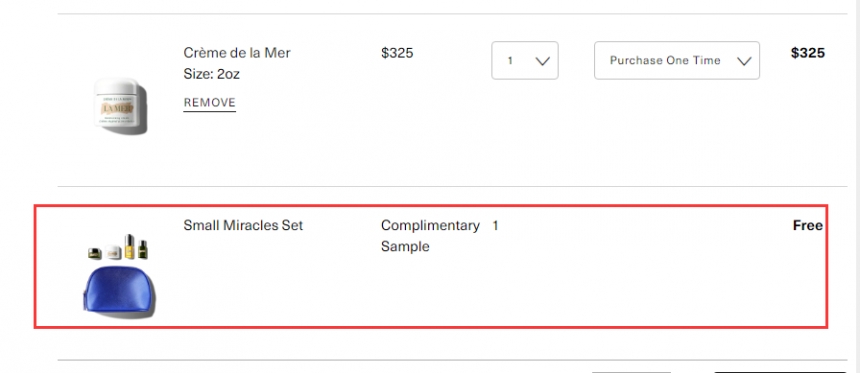The image size is (860, 373).
Task: Click the Complimentary Sample label
Action: click(430, 236)
